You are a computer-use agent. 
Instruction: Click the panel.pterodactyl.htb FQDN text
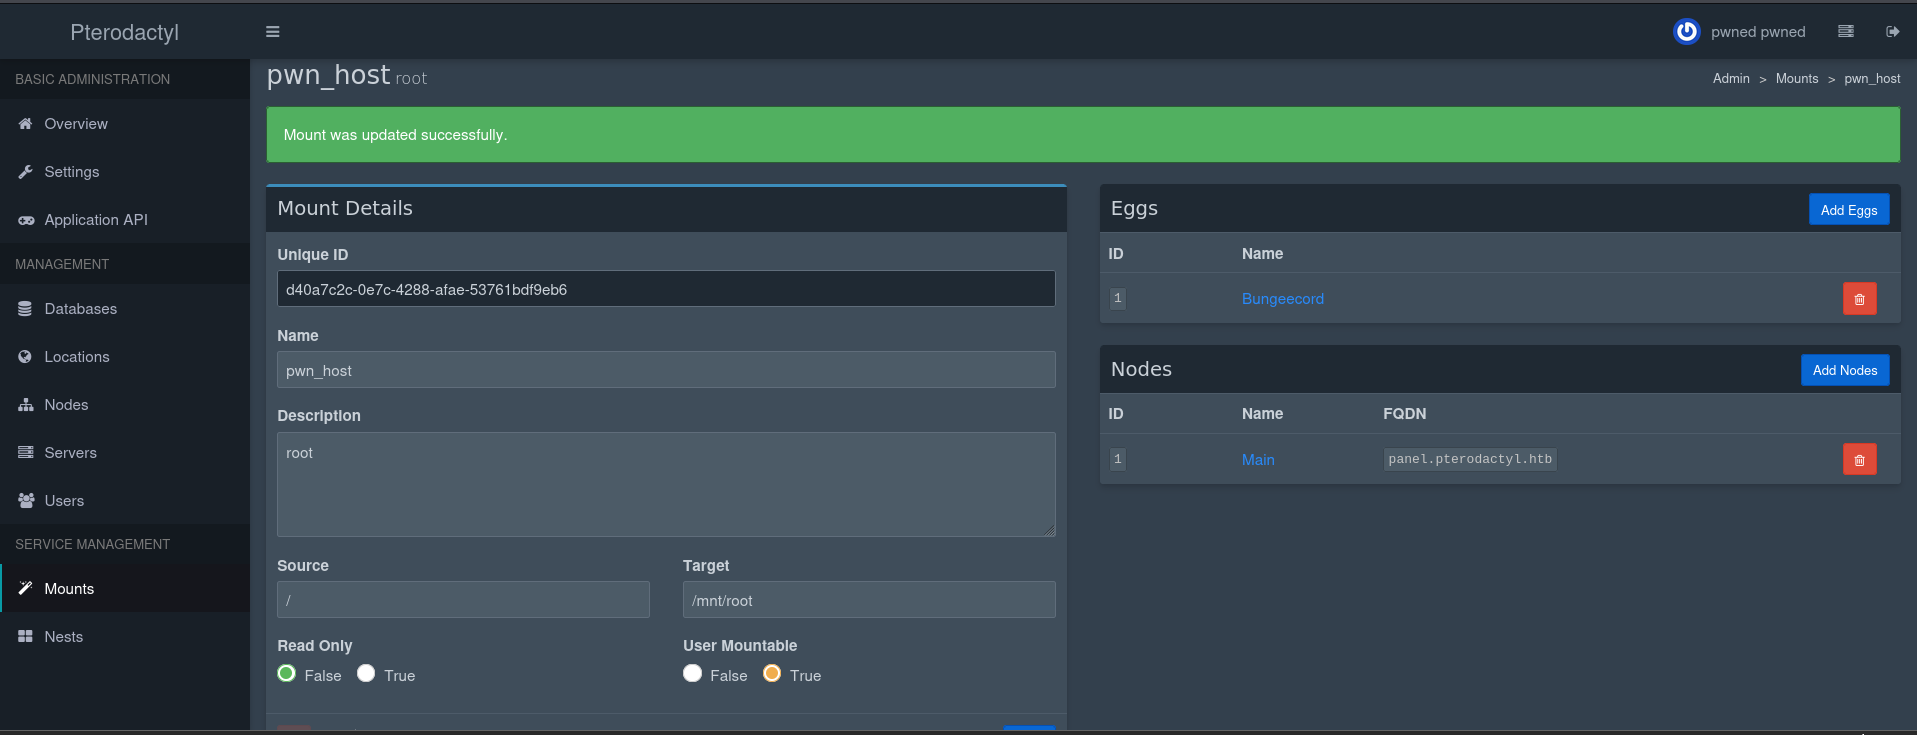coord(1470,459)
